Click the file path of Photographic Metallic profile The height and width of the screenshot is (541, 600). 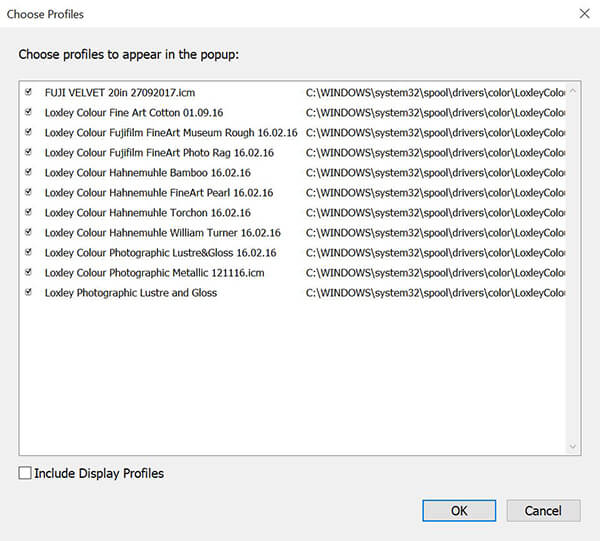(435, 273)
